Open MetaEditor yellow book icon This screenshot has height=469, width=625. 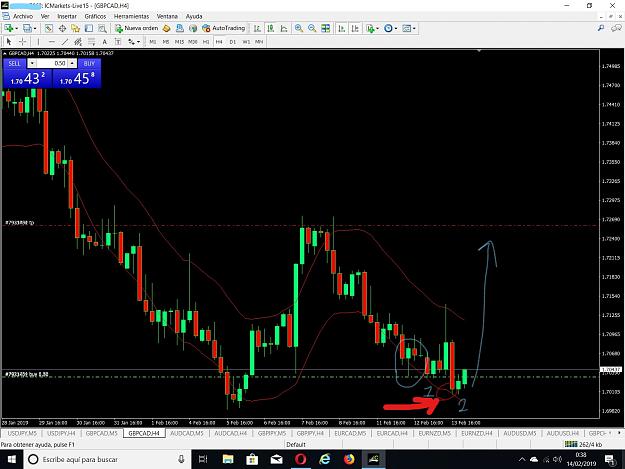[x=167, y=28]
